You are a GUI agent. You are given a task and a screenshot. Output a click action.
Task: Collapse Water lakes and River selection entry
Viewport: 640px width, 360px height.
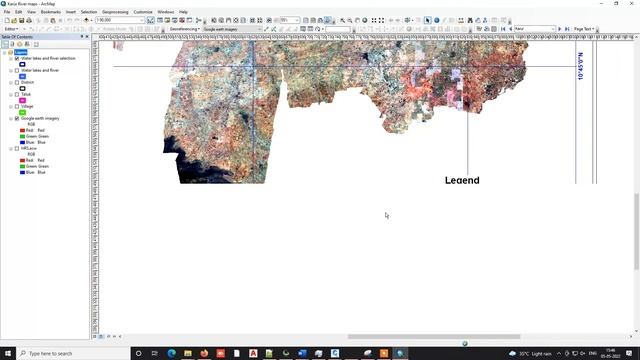pyautogui.click(x=11, y=58)
